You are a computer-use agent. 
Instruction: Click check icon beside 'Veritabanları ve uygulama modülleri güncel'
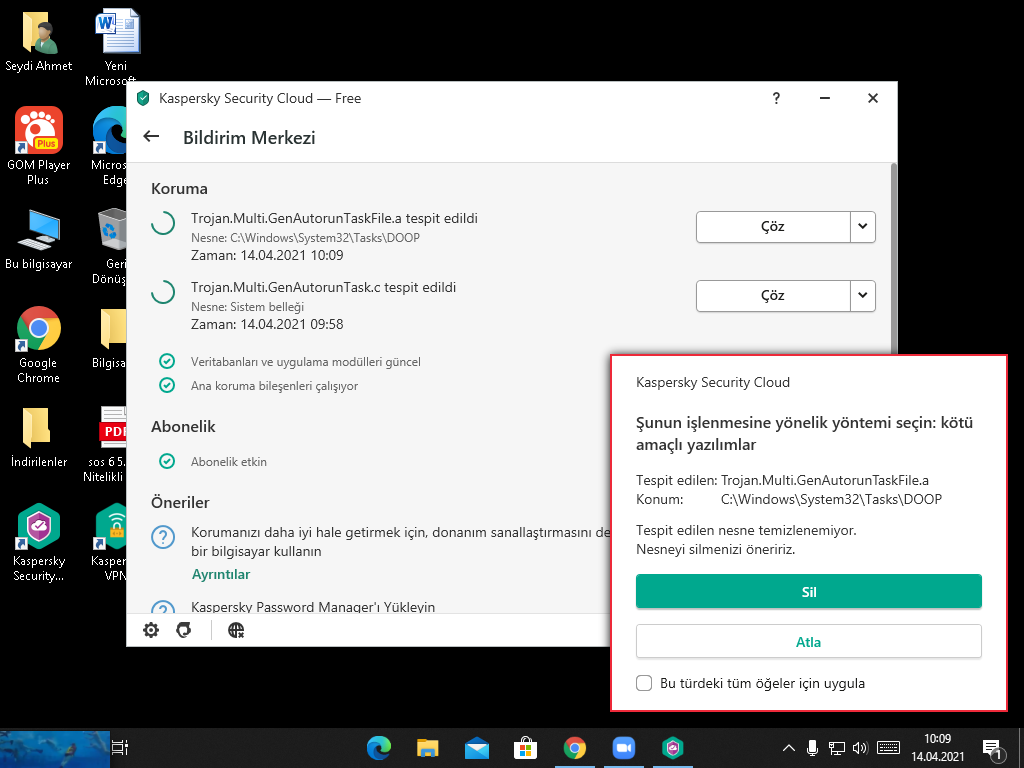[167, 361]
